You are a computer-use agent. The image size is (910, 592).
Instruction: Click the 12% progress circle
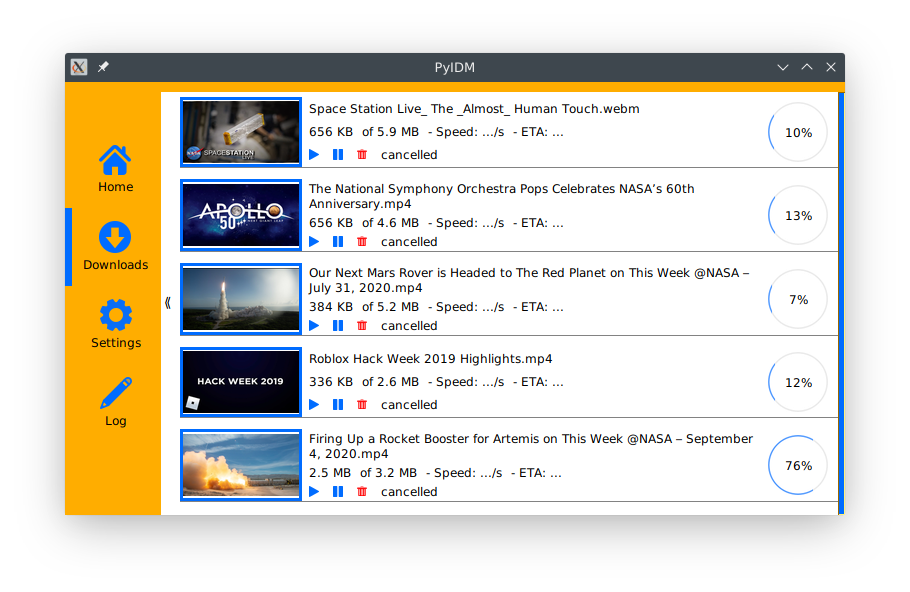[x=798, y=382]
